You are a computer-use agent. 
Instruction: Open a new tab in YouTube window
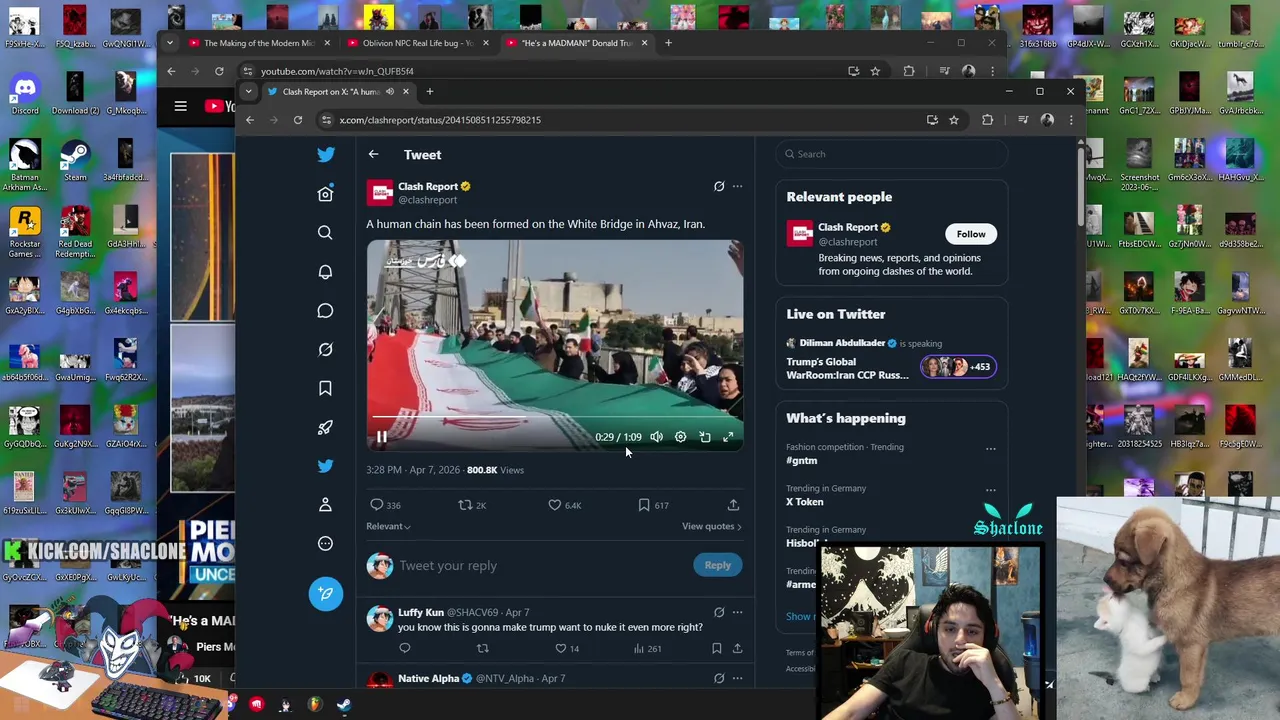pos(668,43)
